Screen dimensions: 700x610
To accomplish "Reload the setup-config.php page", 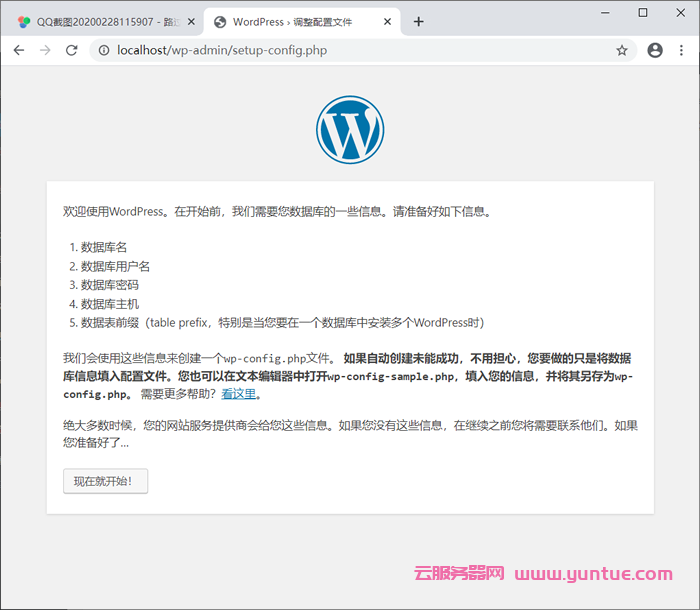I will pyautogui.click(x=72, y=50).
